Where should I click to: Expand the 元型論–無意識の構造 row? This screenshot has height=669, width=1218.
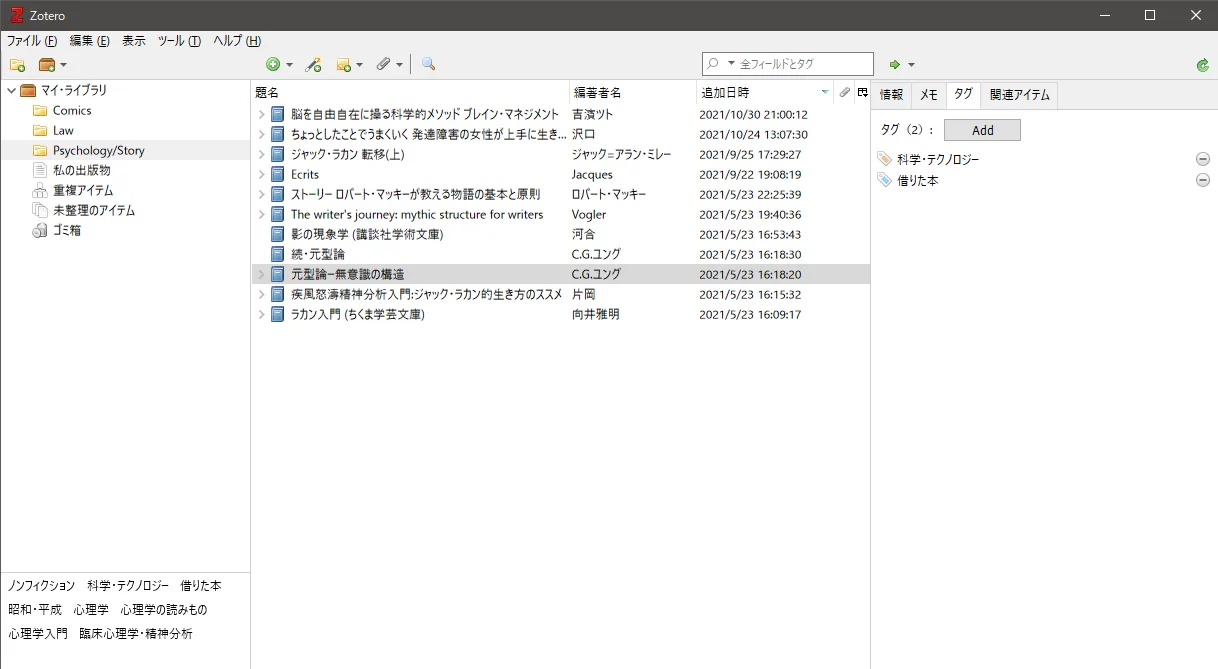tap(261, 274)
